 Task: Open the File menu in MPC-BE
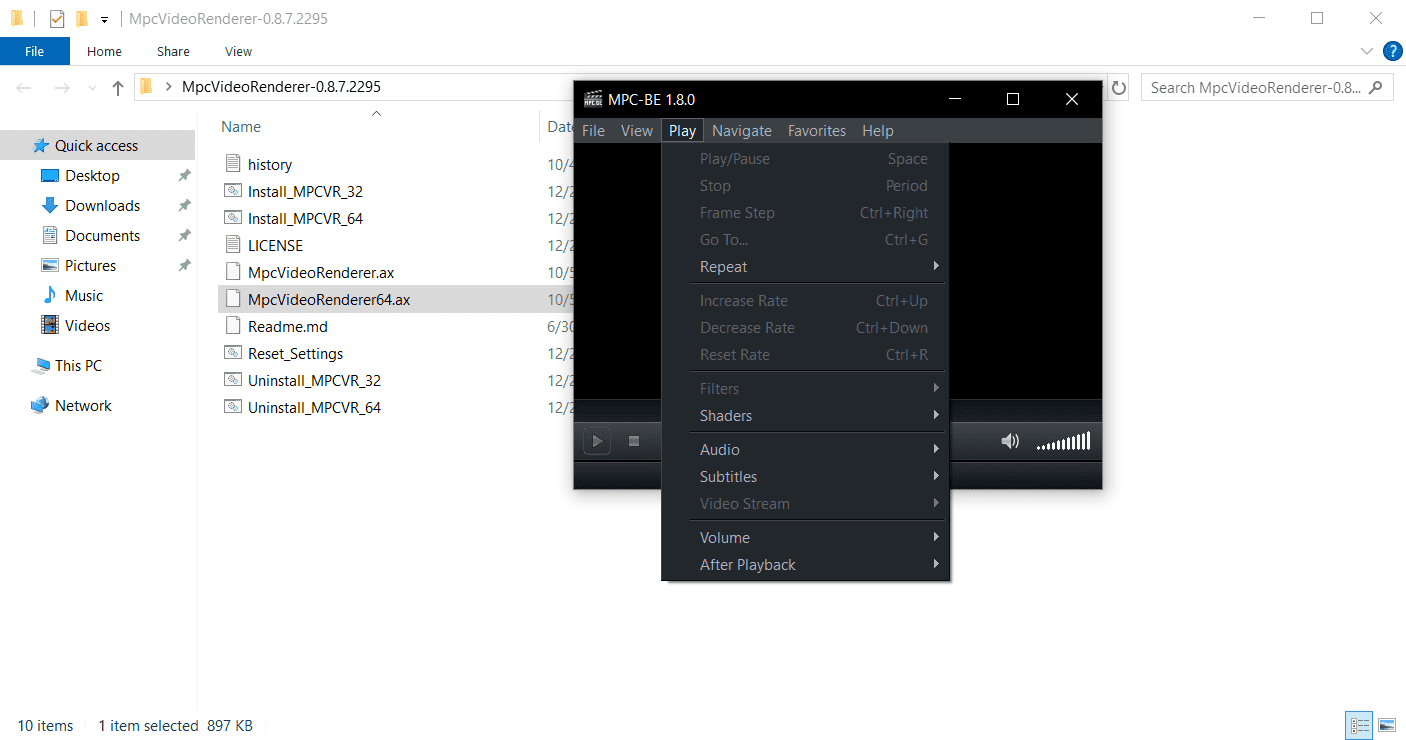click(x=593, y=131)
